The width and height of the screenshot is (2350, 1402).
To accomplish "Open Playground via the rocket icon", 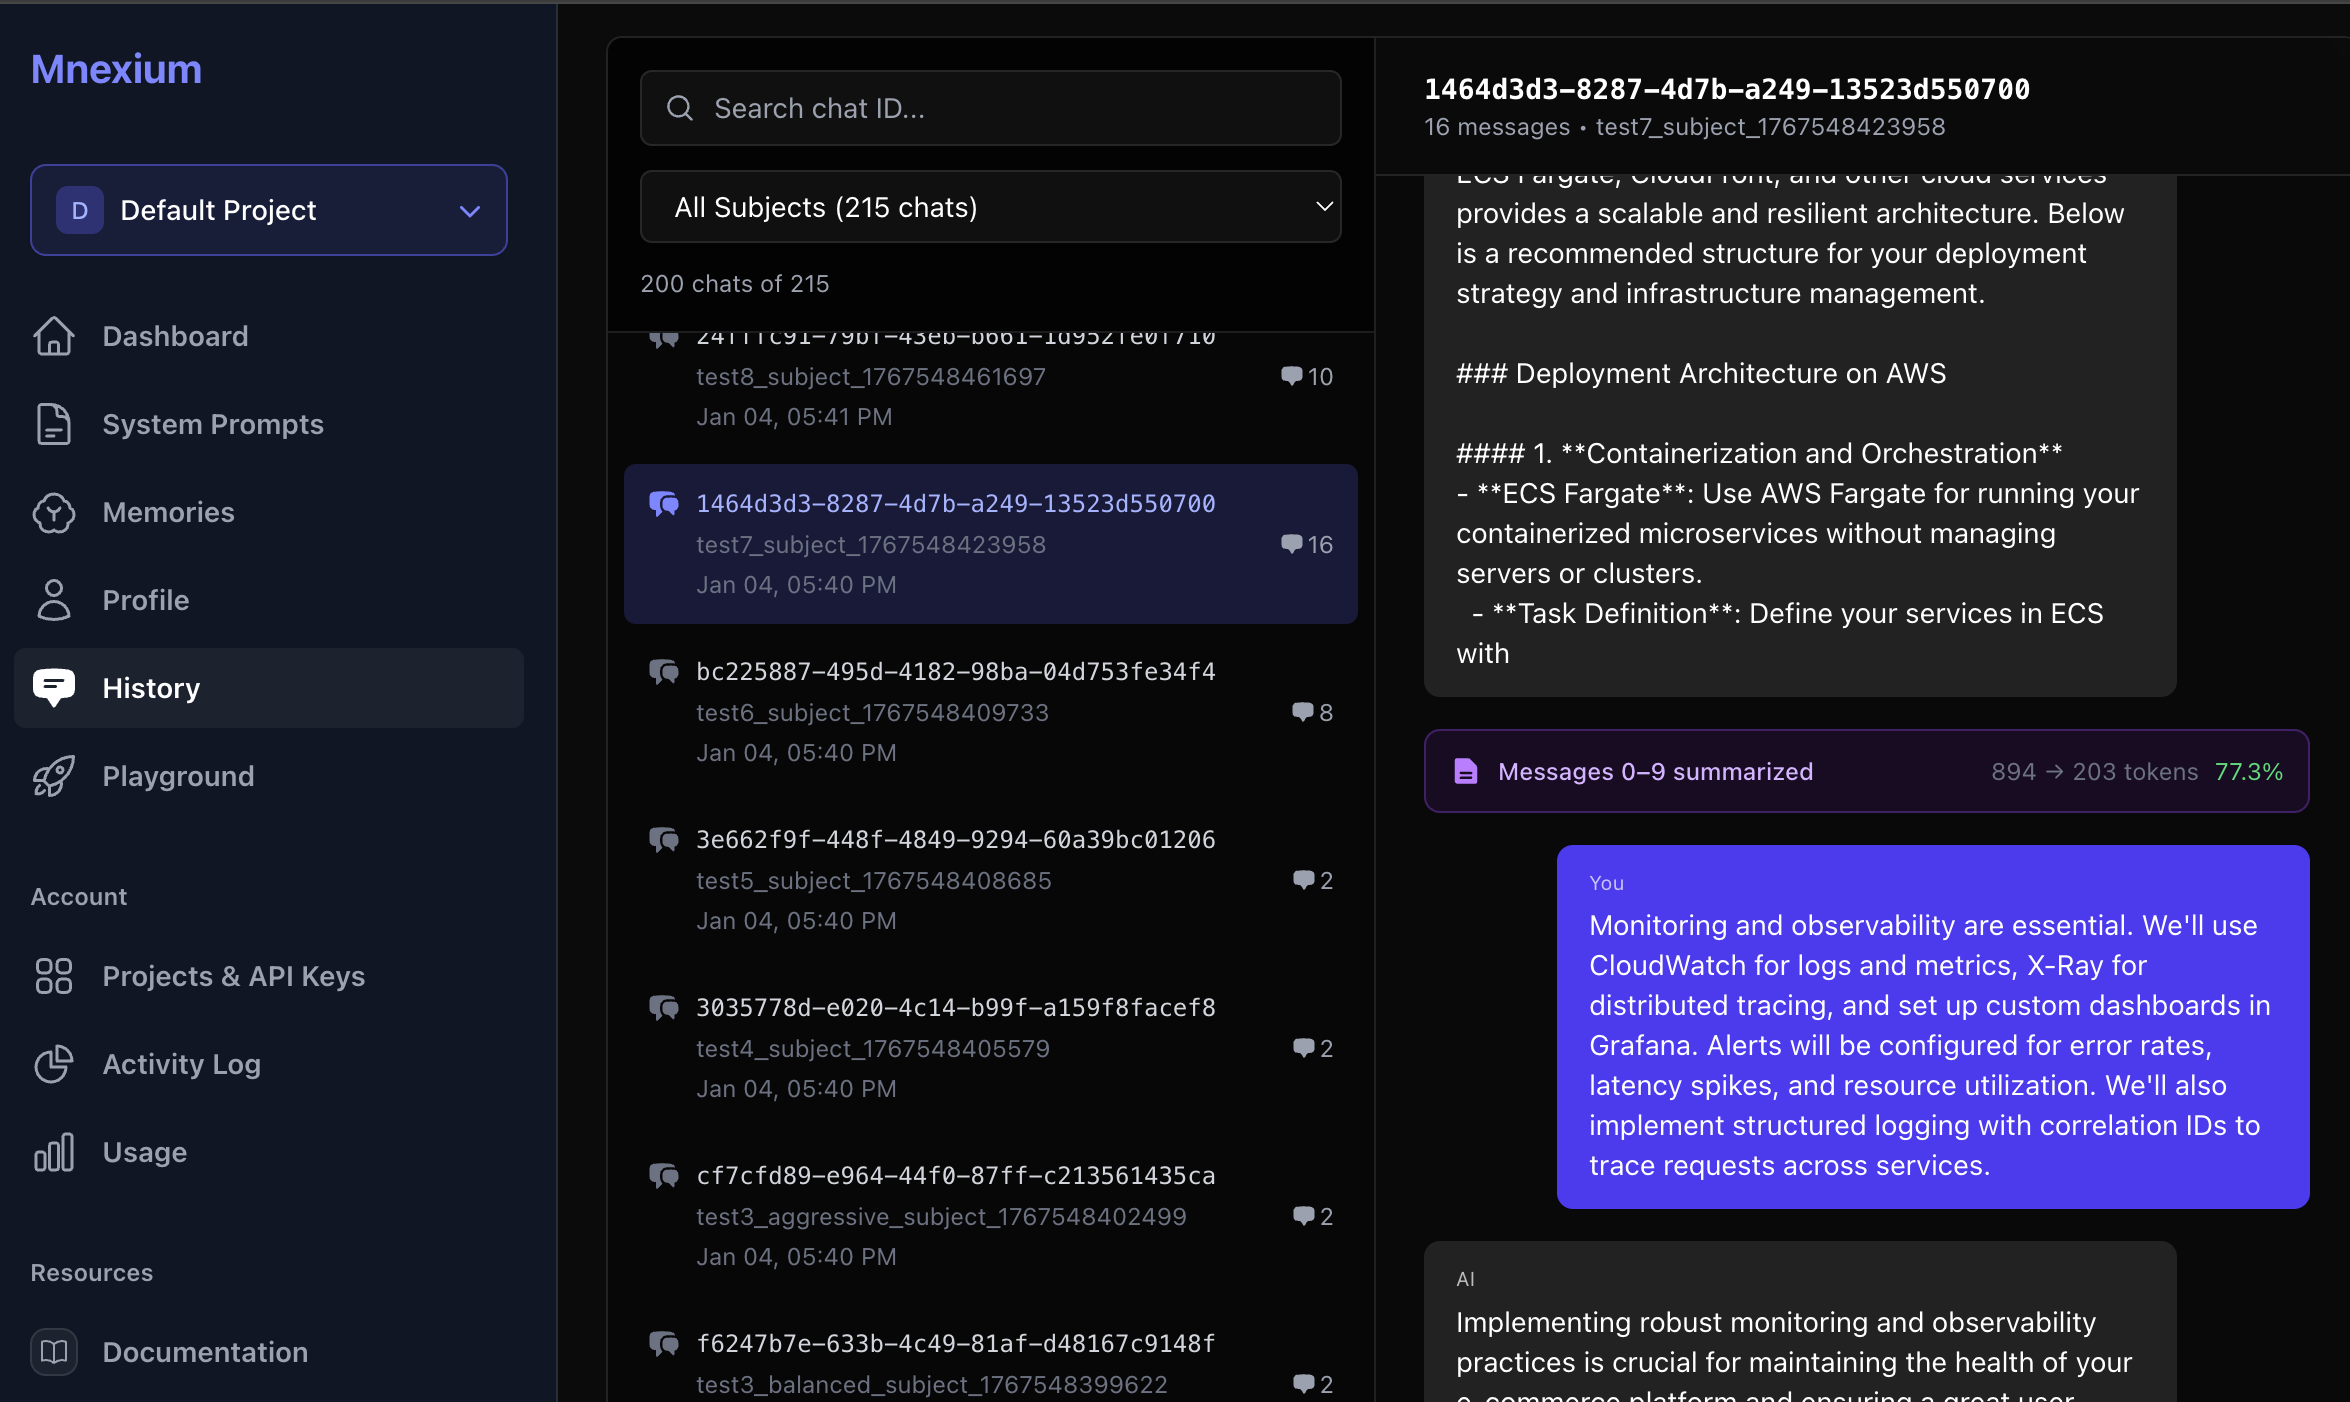I will click(x=55, y=776).
